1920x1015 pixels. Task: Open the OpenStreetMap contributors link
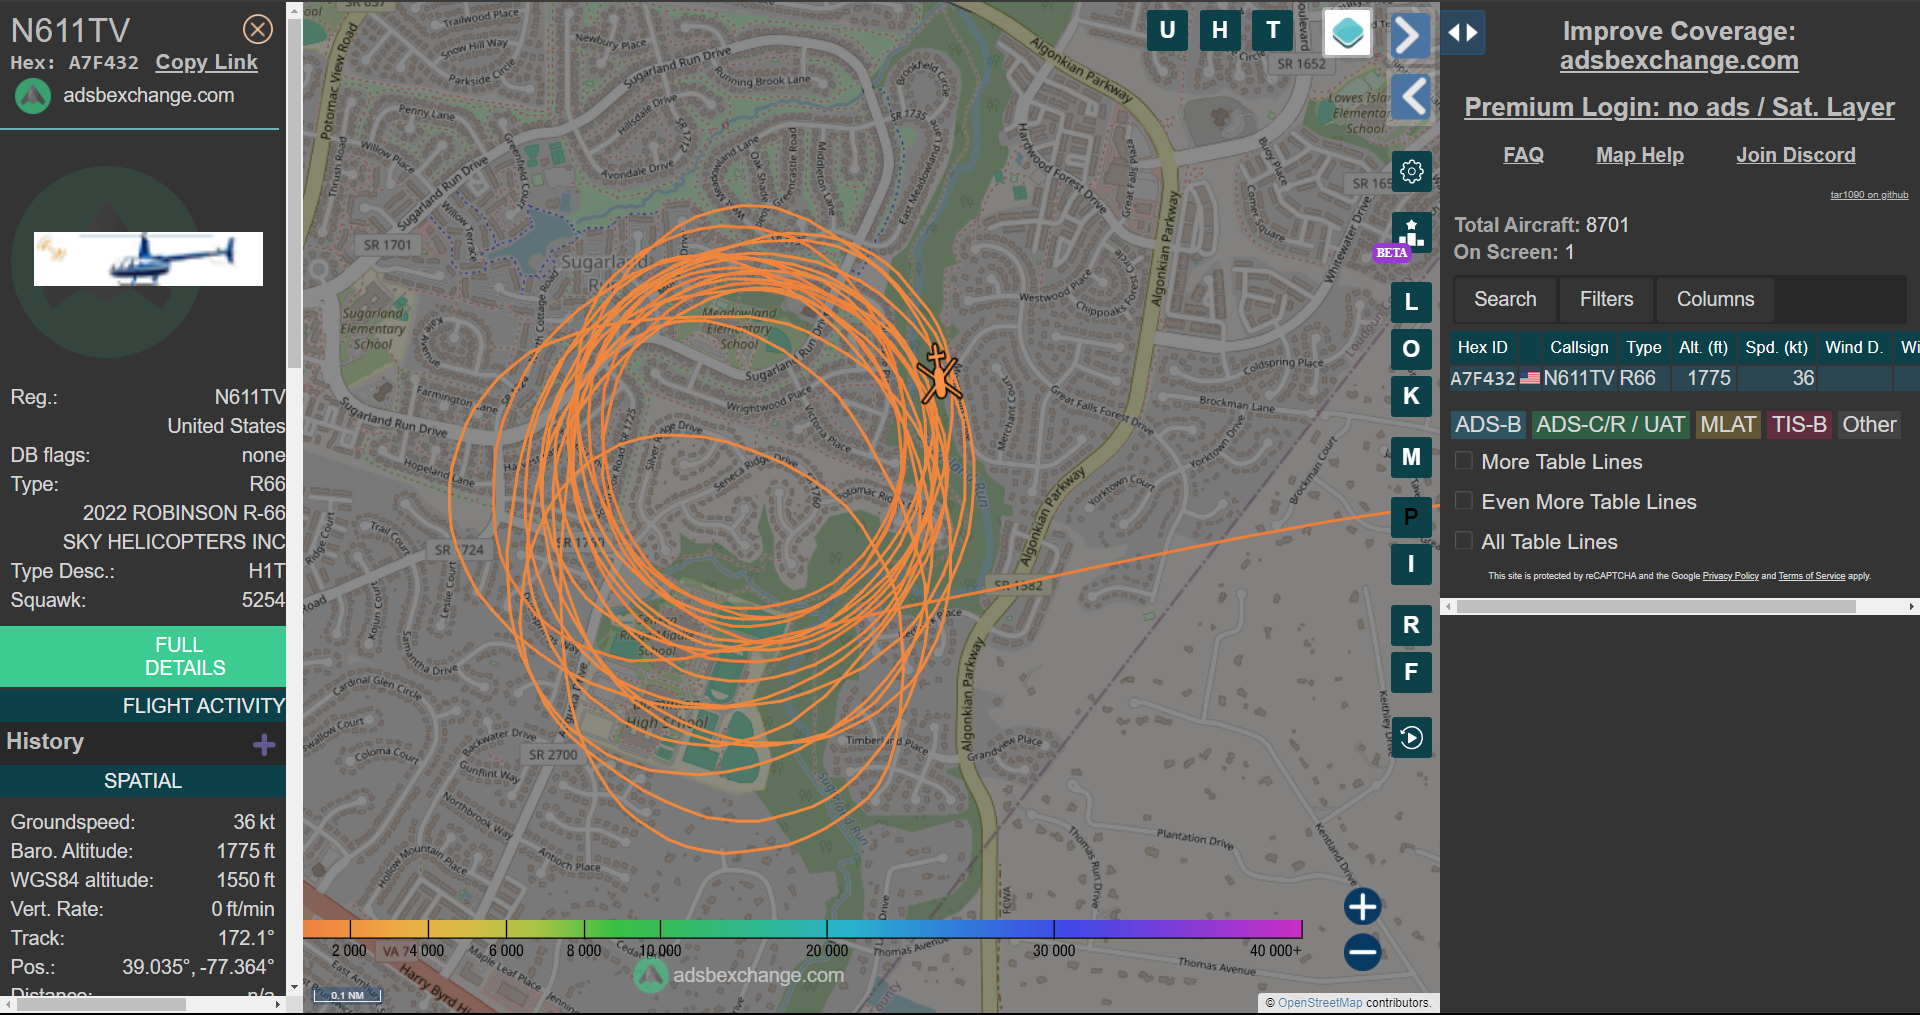1319,1003
